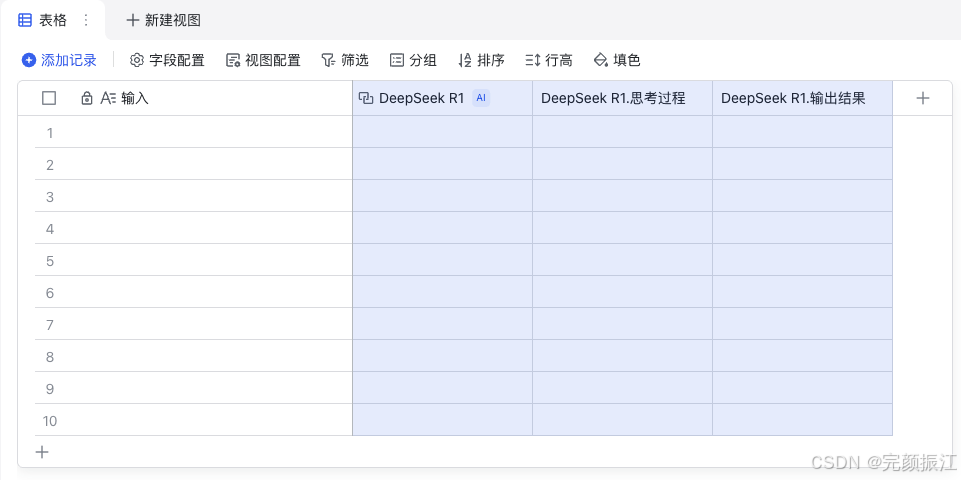This screenshot has height=480, width=961.
Task: Click the funnel filter icon
Action: click(x=329, y=60)
